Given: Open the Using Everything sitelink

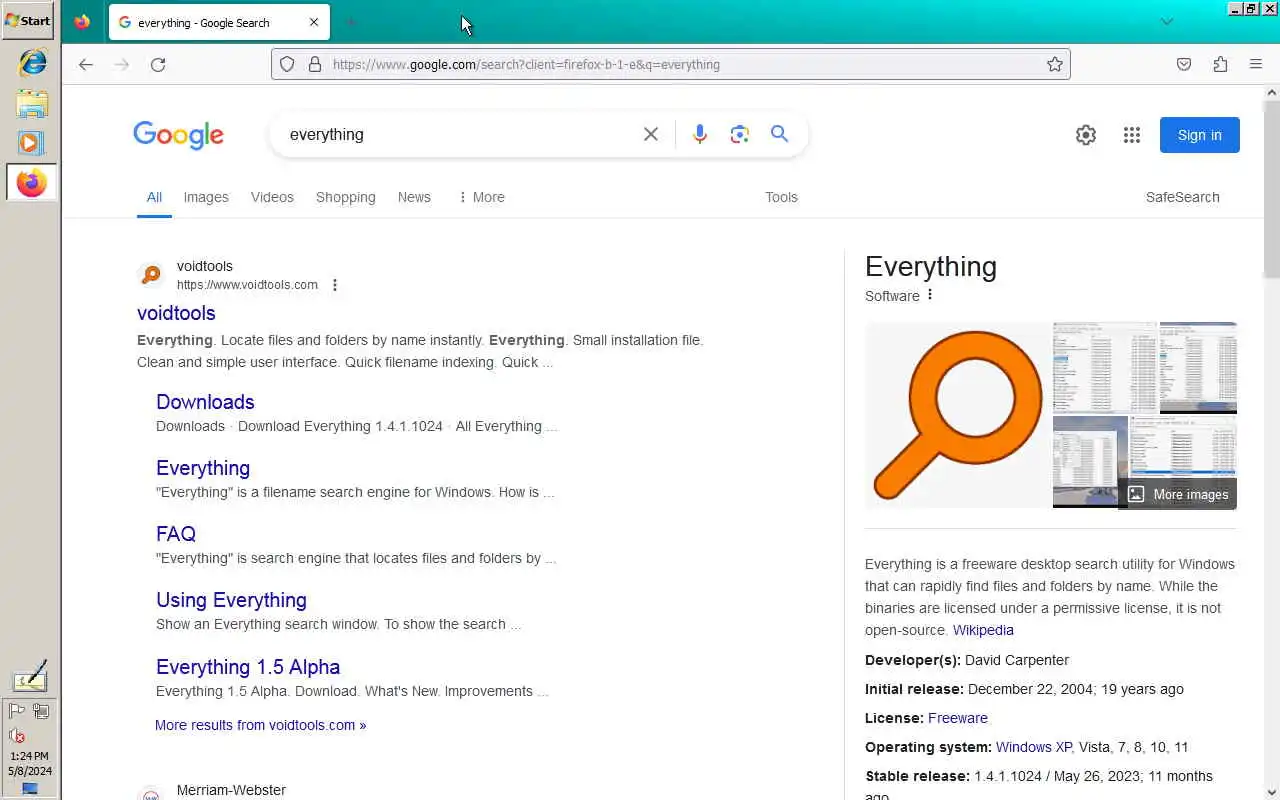Looking at the screenshot, I should [x=231, y=600].
